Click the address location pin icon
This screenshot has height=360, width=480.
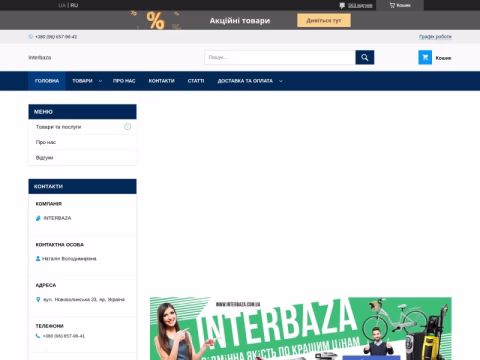tap(38, 299)
